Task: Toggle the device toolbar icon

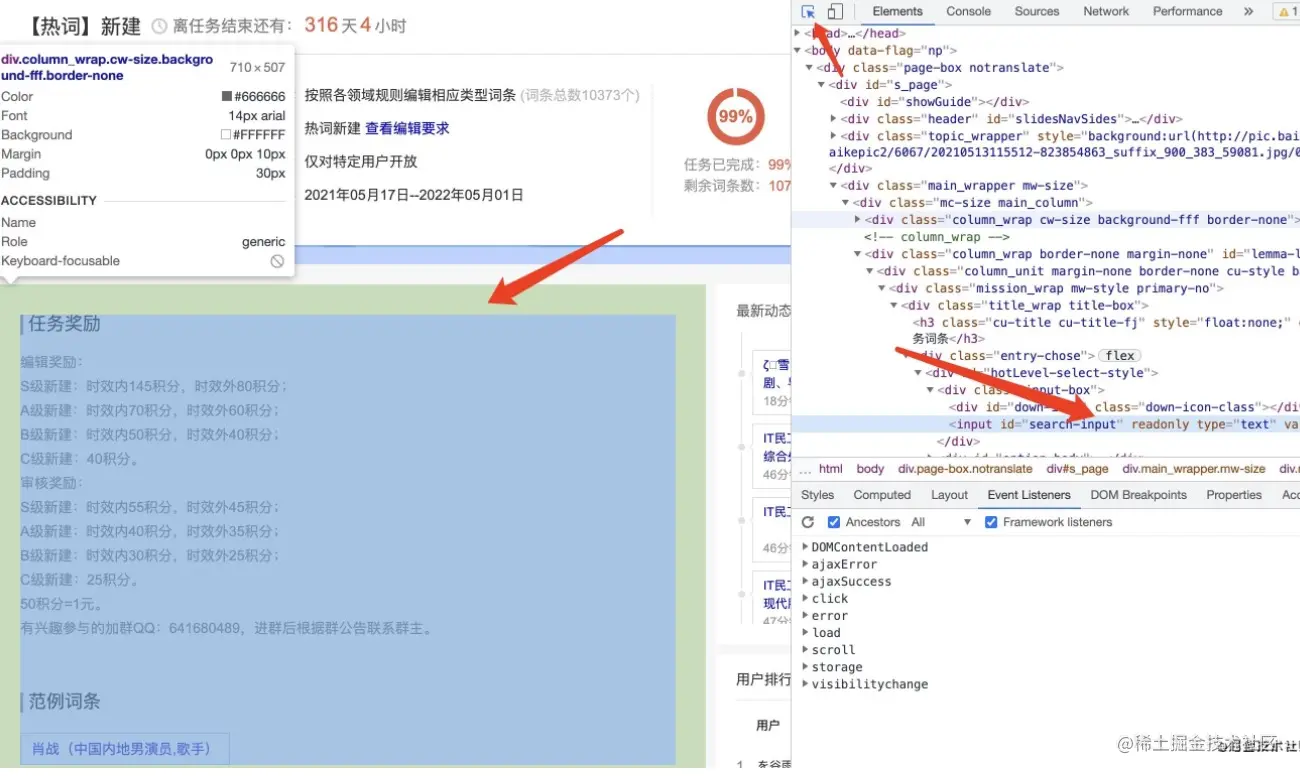Action: [835, 12]
